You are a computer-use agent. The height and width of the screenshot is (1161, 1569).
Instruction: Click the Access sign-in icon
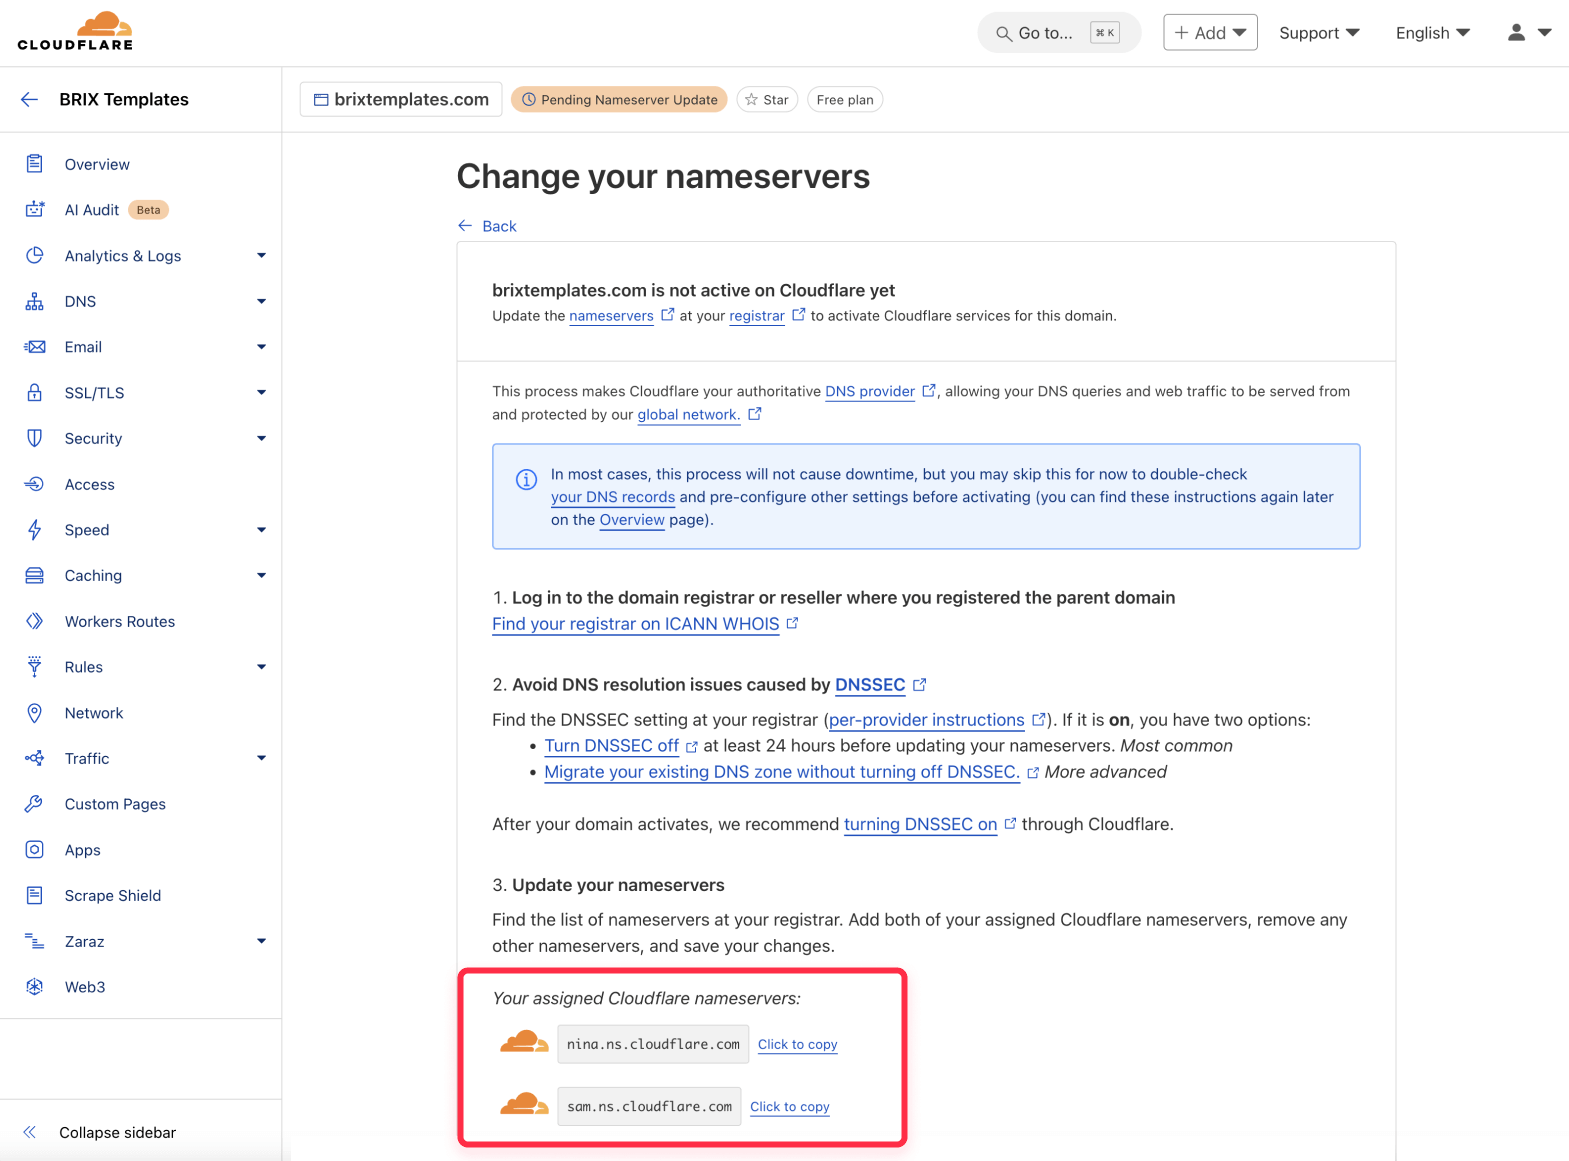point(35,484)
